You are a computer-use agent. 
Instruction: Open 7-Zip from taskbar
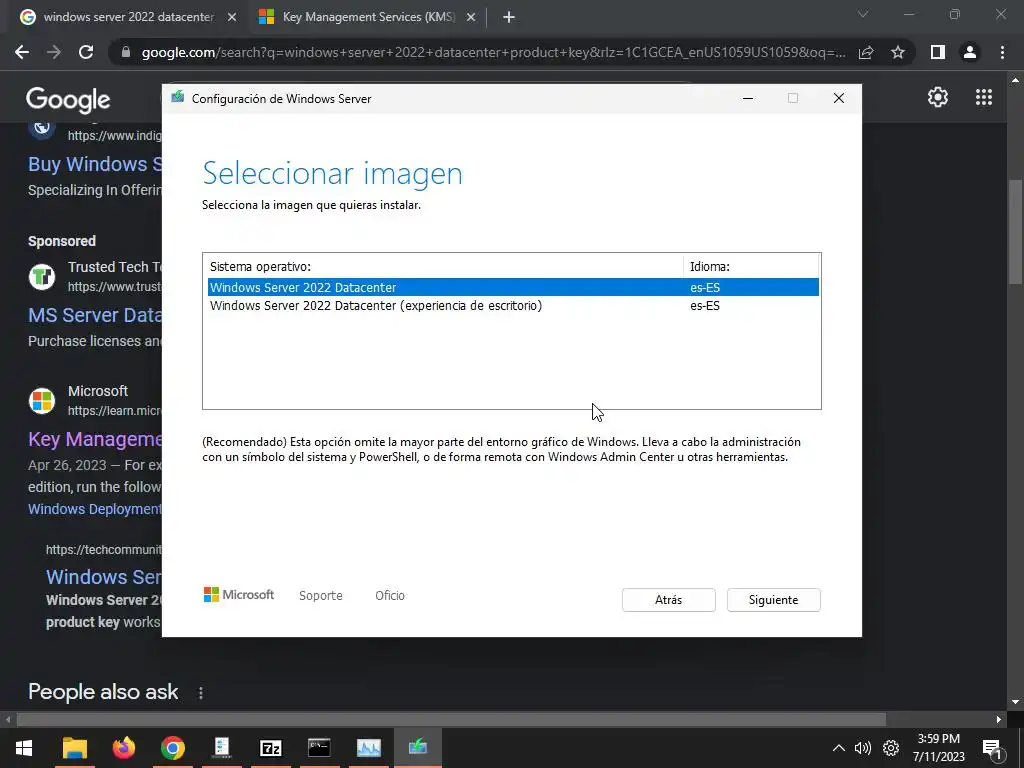pos(270,748)
